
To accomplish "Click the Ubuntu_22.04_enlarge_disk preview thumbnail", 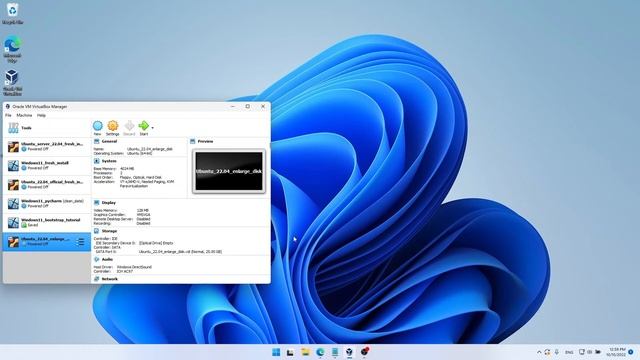I will click(x=229, y=171).
